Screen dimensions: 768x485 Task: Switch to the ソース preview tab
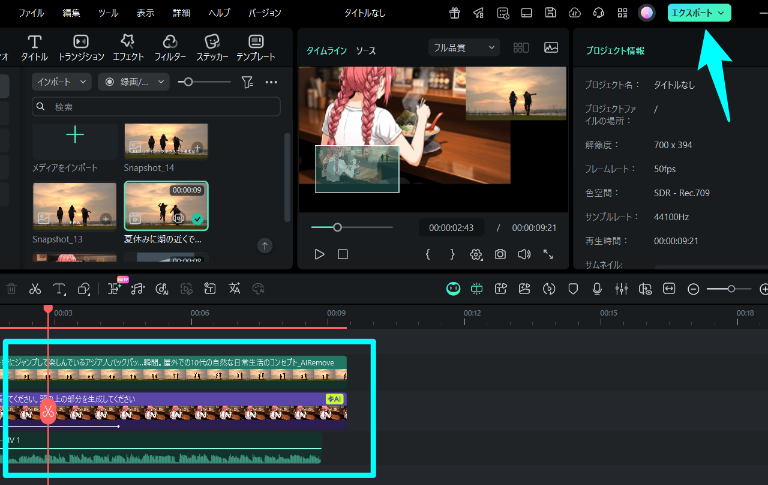366,50
